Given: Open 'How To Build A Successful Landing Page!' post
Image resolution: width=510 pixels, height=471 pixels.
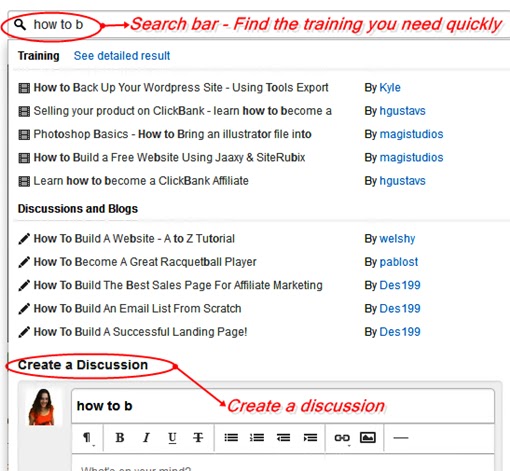Looking at the screenshot, I should (140, 332).
